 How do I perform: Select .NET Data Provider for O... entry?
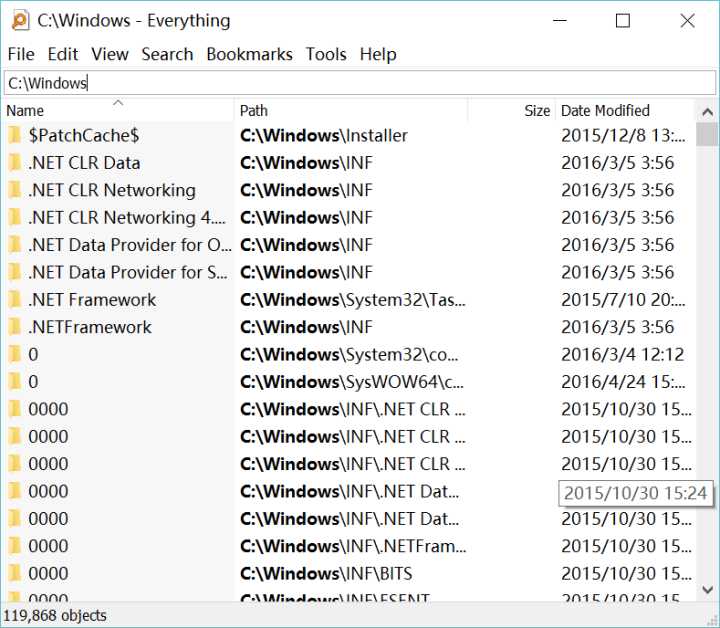click(x=129, y=245)
